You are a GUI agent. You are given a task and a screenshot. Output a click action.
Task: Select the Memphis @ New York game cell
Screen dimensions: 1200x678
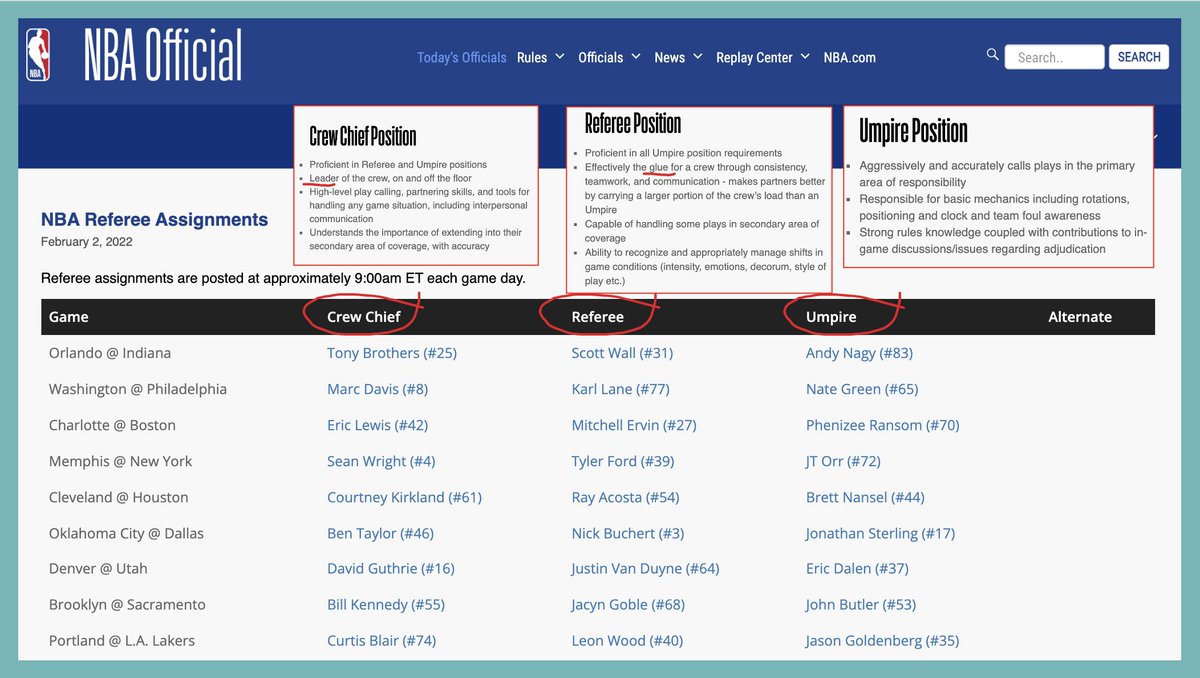[120, 461]
